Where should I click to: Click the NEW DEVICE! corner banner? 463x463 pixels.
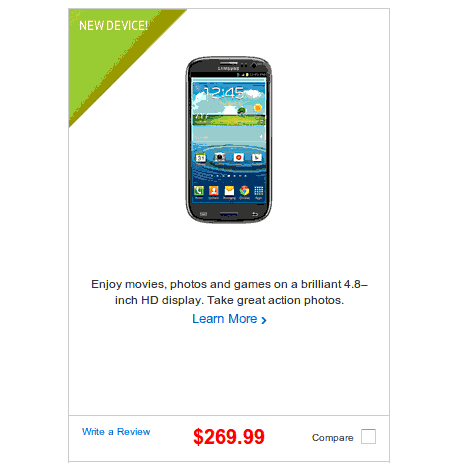click(113, 26)
